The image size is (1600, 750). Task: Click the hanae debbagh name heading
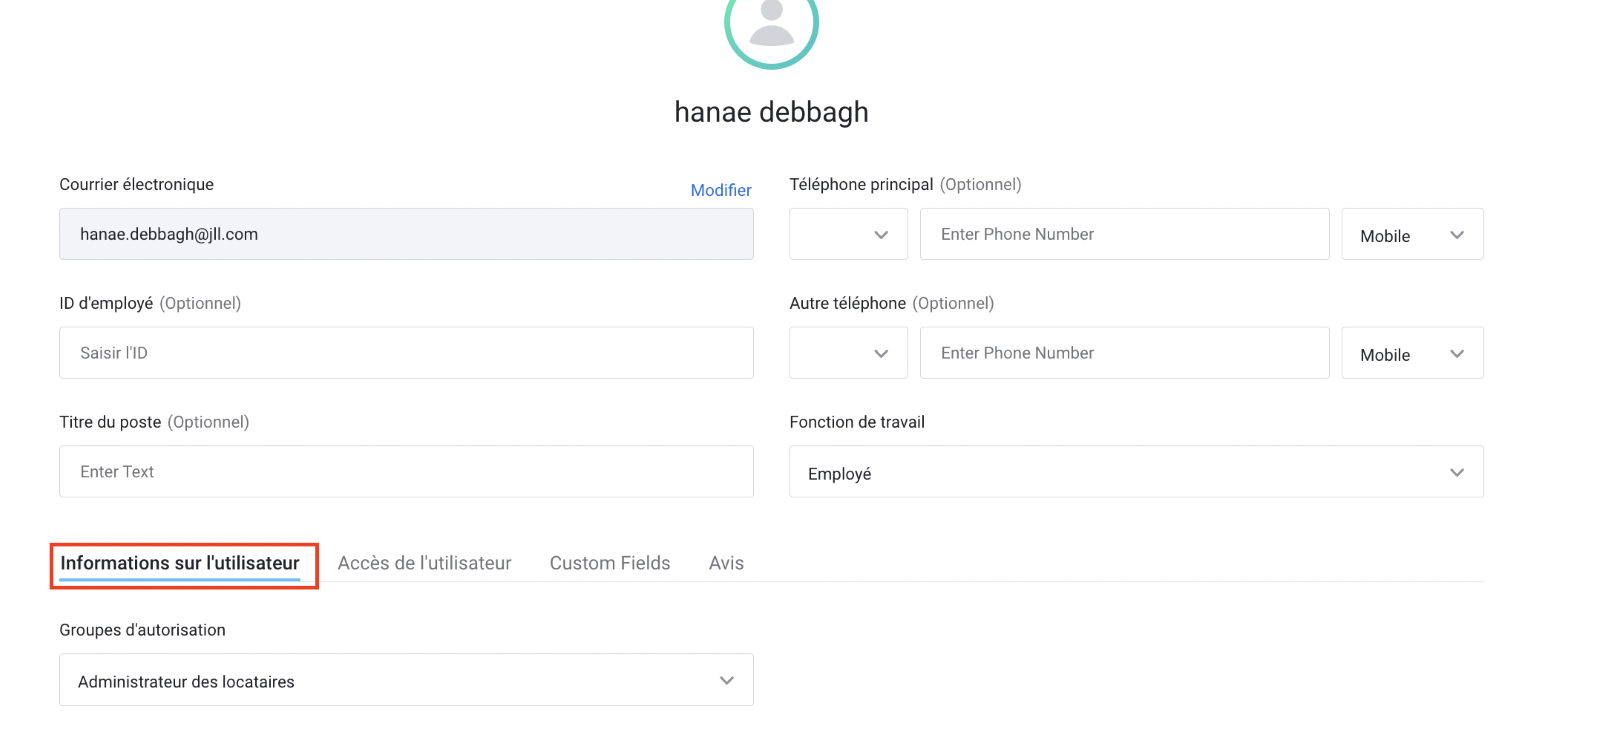[771, 112]
